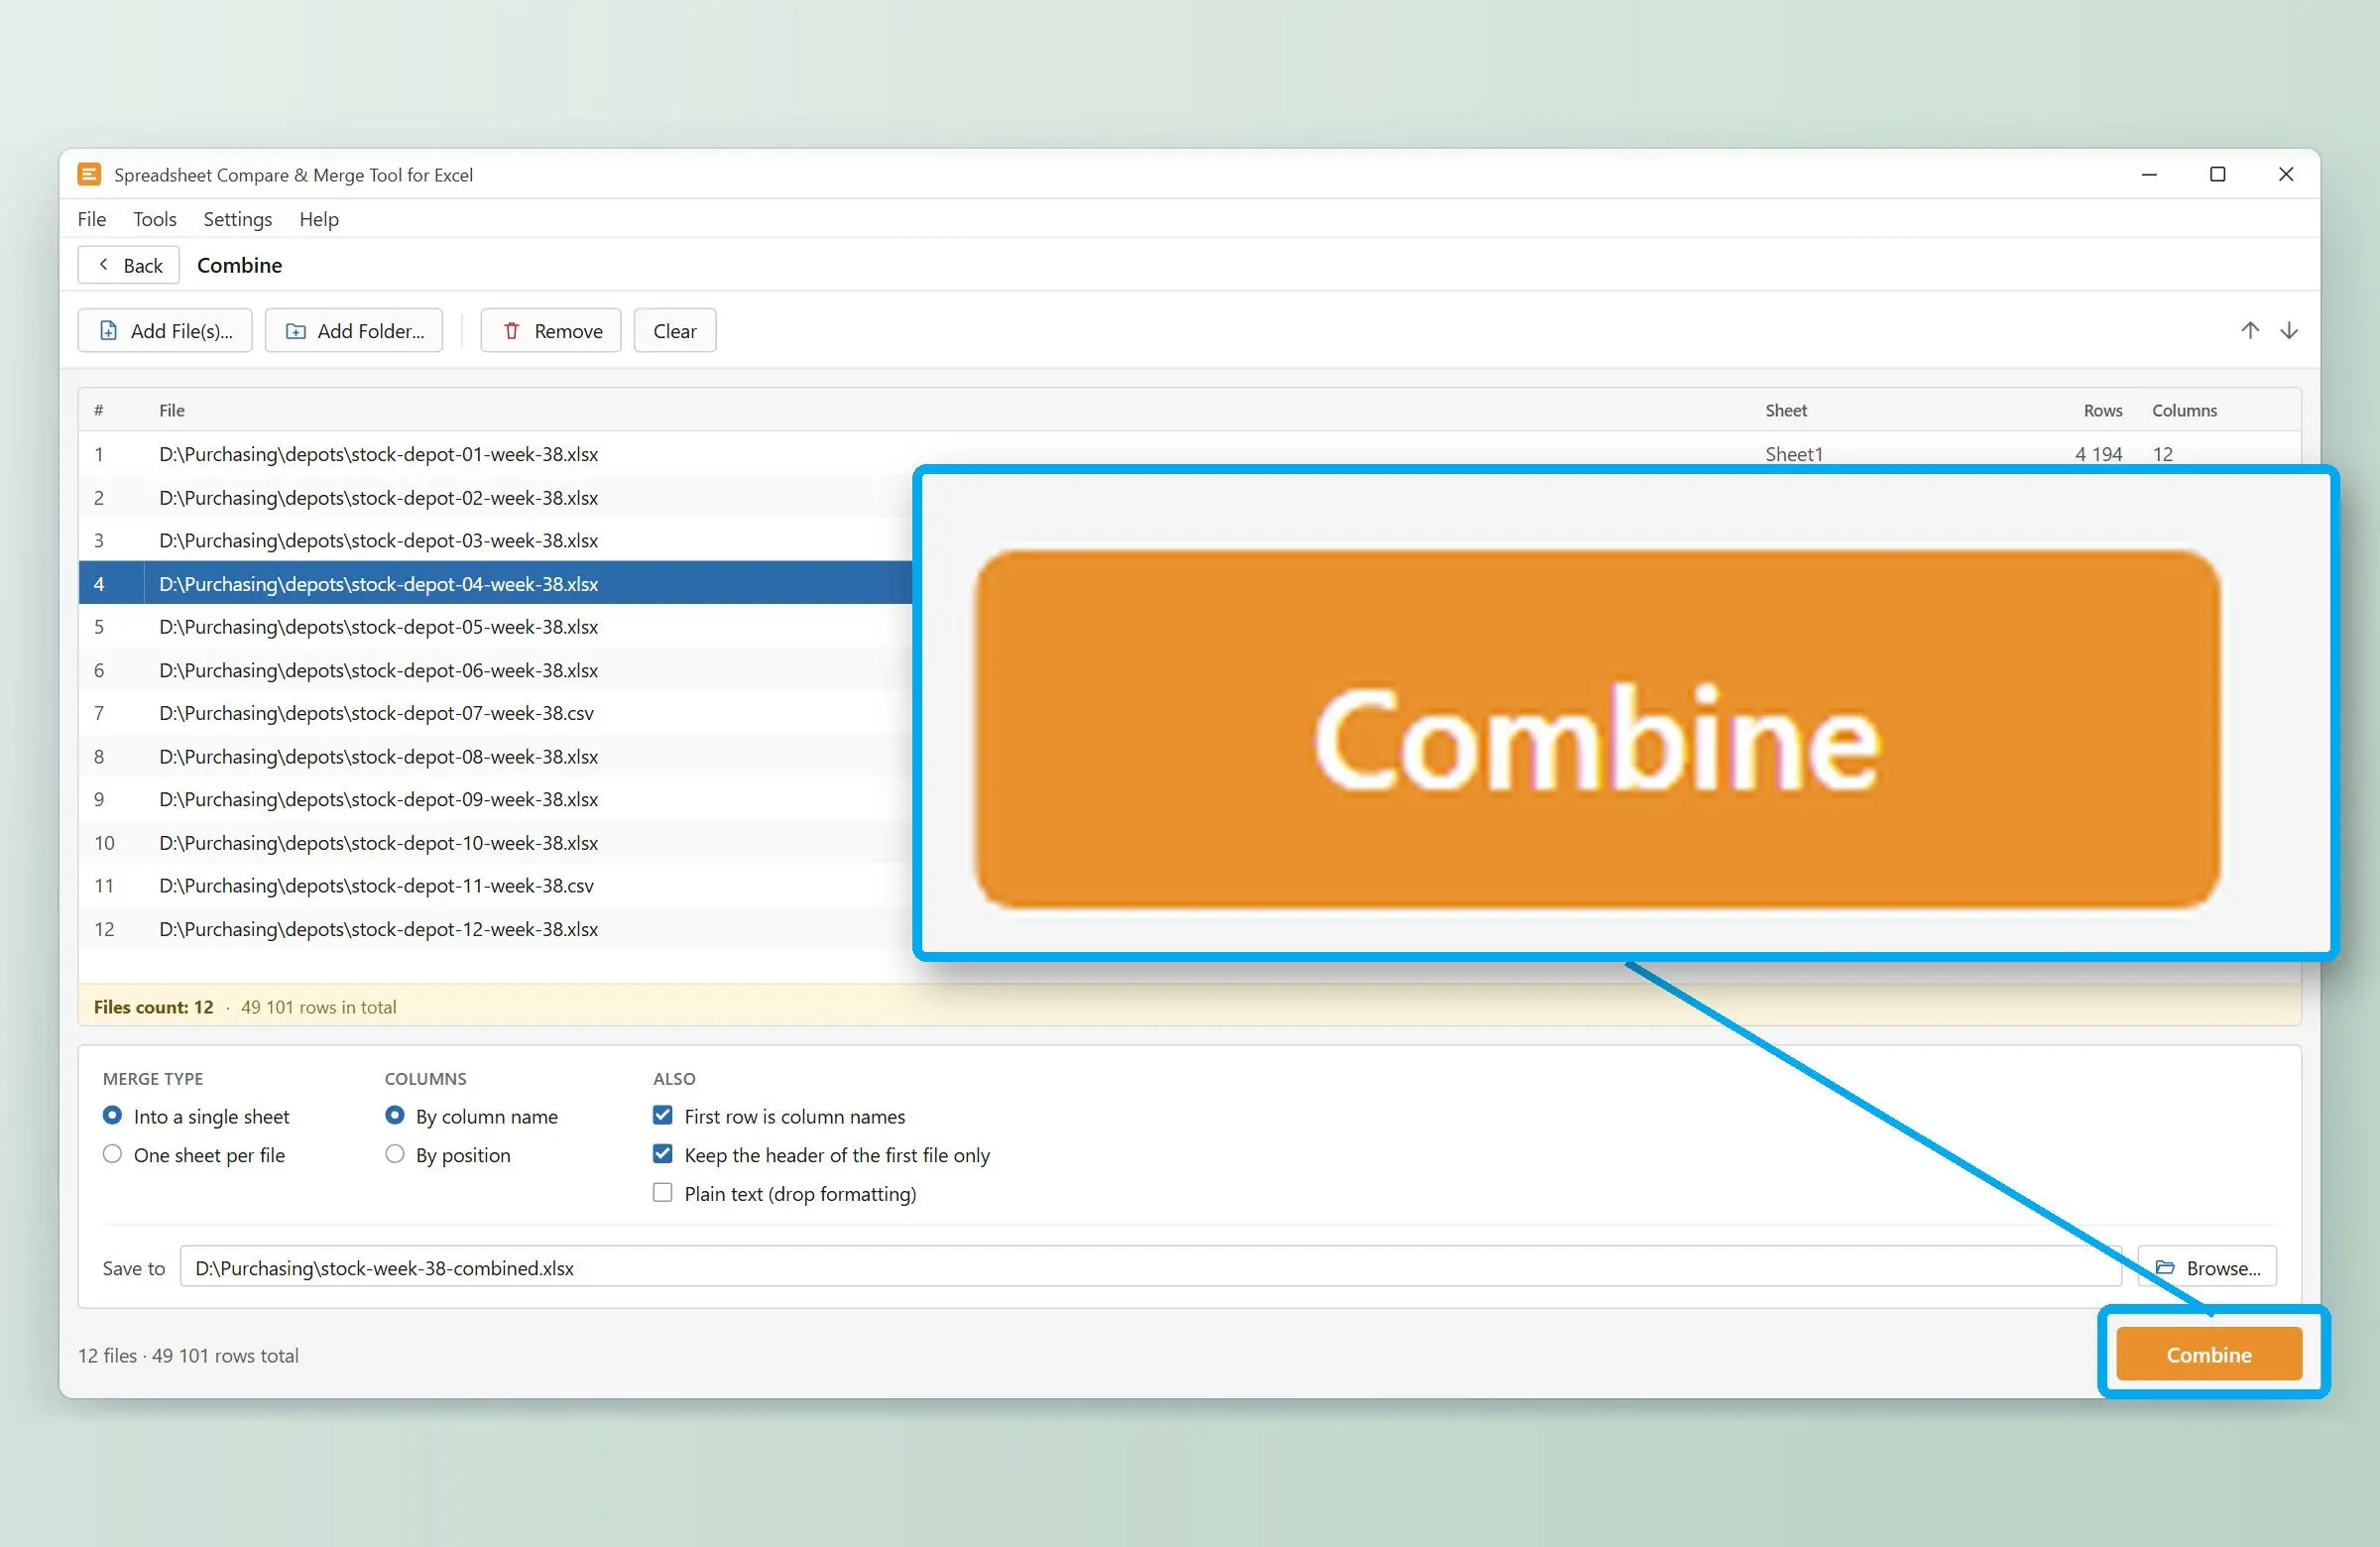Select stock-depot-03-week-38.xlsx row
Image resolution: width=2380 pixels, height=1547 pixels.
[x=495, y=540]
